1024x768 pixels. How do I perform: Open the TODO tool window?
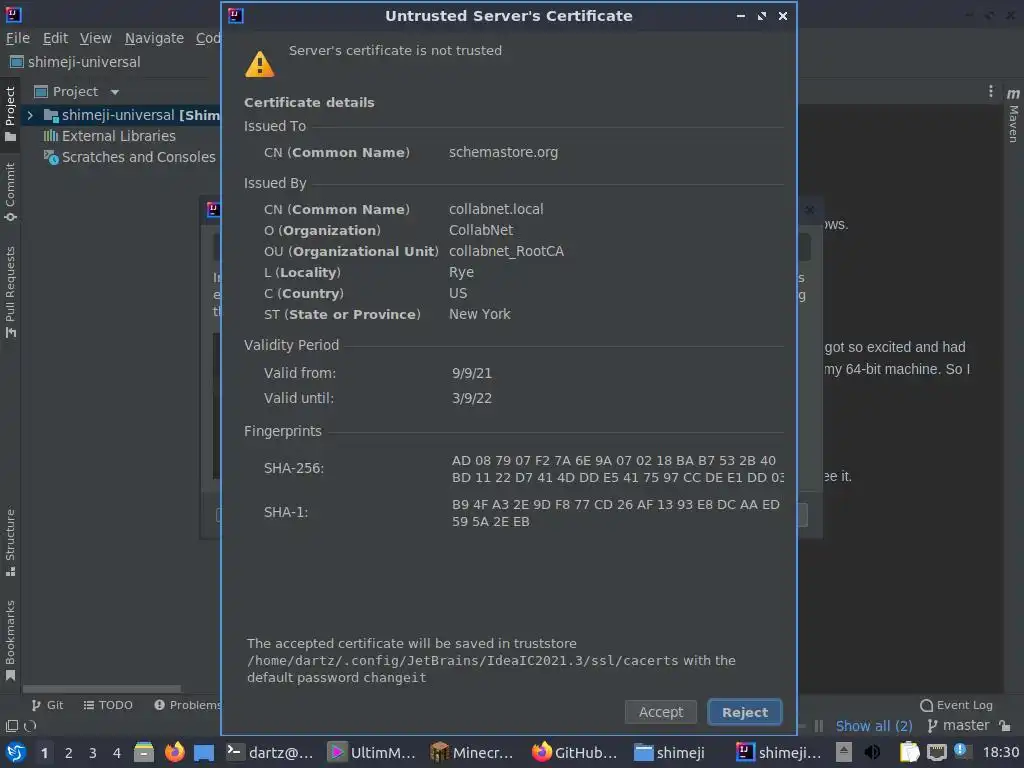tap(108, 705)
